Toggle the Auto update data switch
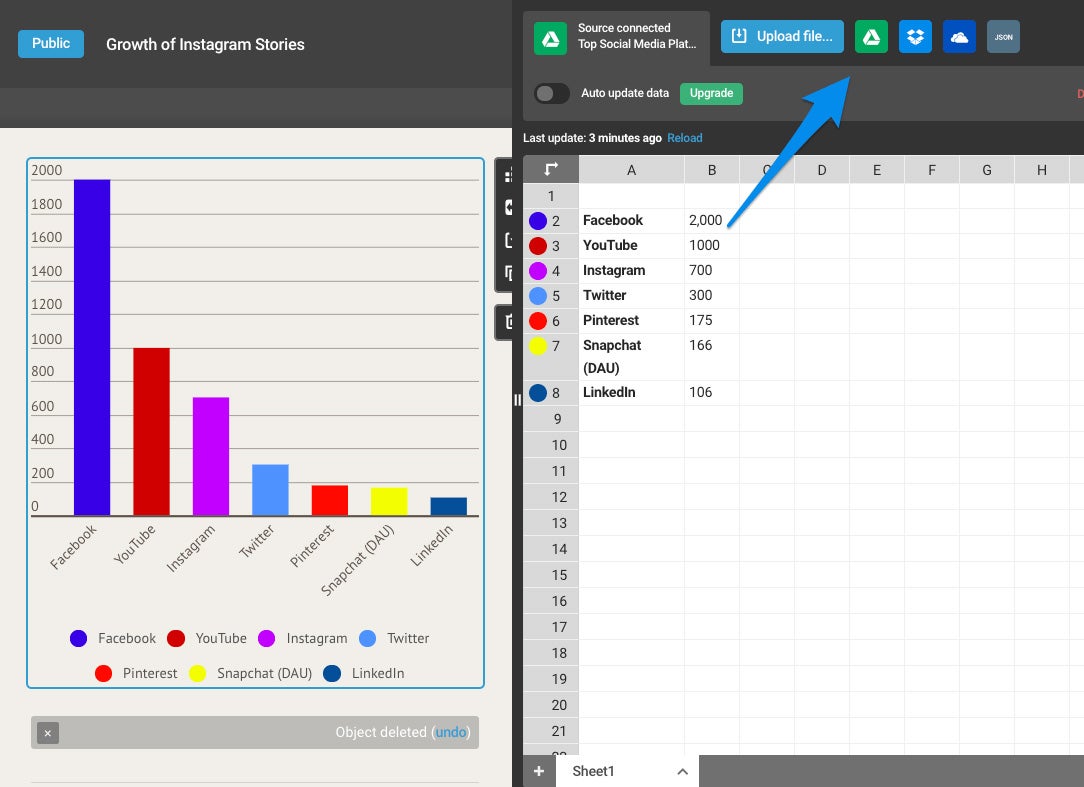Image resolution: width=1084 pixels, height=787 pixels. point(552,93)
